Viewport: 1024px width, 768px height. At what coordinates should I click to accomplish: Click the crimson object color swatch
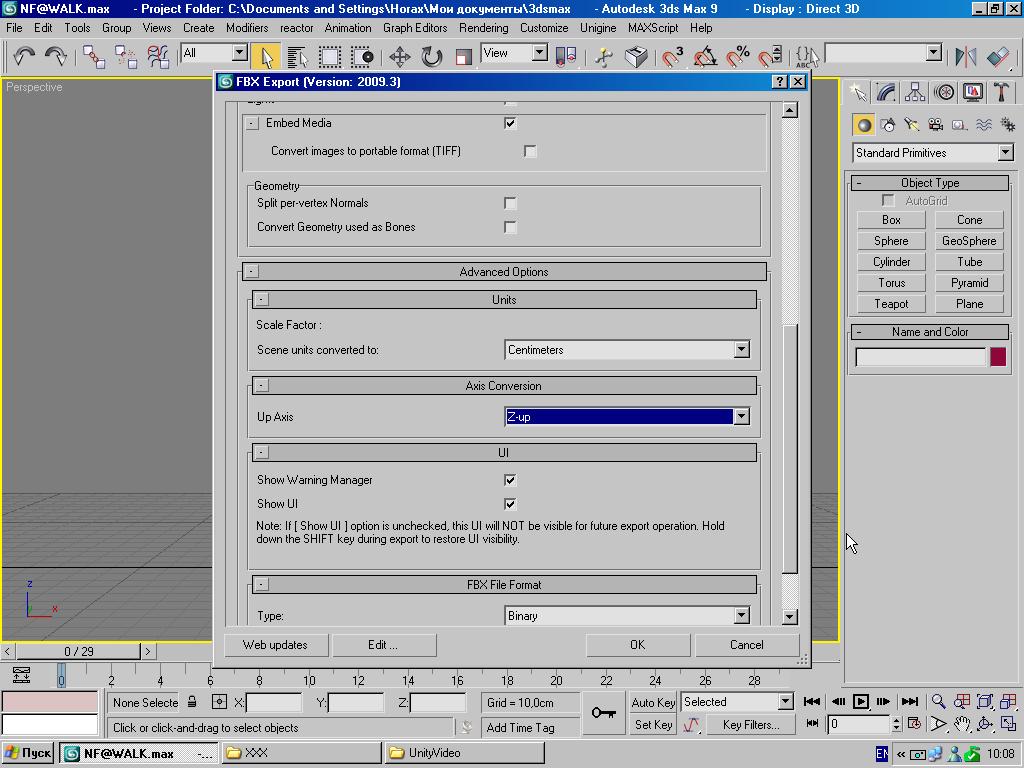click(998, 357)
